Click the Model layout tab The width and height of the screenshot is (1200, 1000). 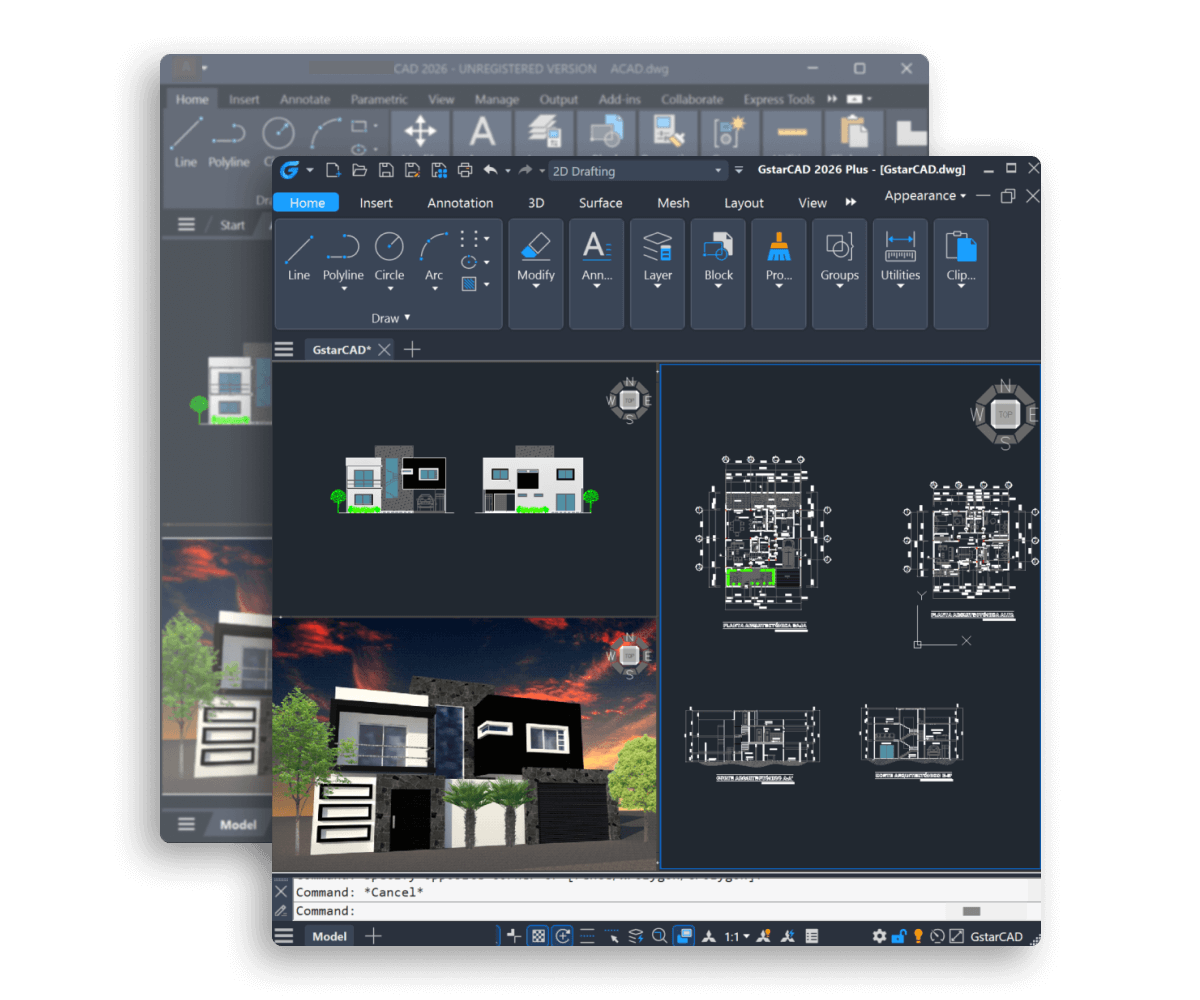[329, 936]
